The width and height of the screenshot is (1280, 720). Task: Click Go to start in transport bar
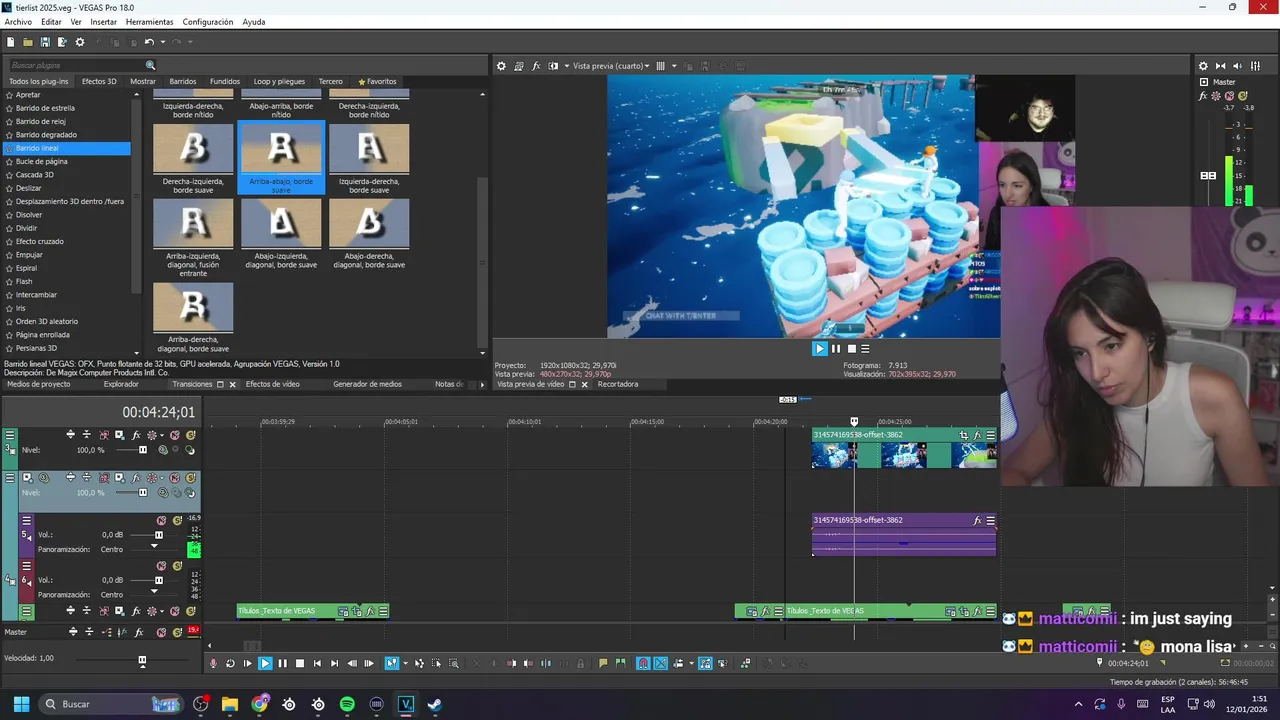317,663
